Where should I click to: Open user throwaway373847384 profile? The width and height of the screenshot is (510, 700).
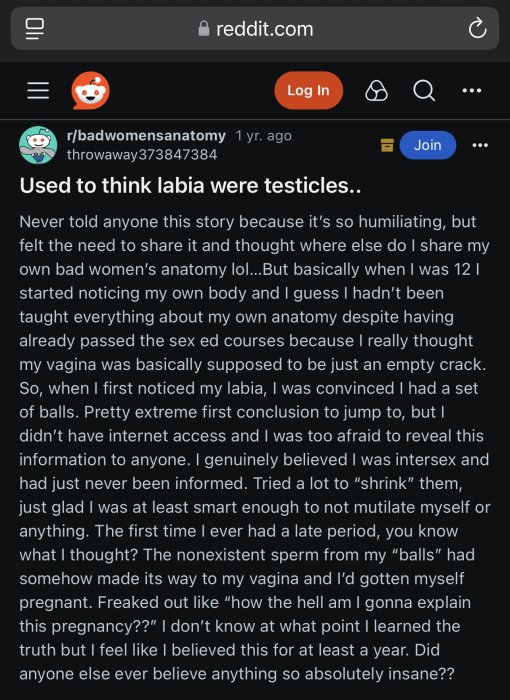(142, 155)
